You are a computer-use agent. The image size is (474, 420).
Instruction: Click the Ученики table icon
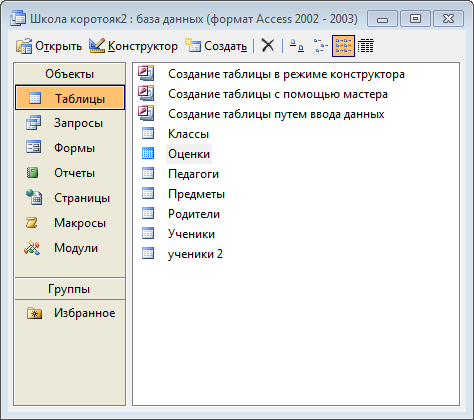click(x=148, y=233)
